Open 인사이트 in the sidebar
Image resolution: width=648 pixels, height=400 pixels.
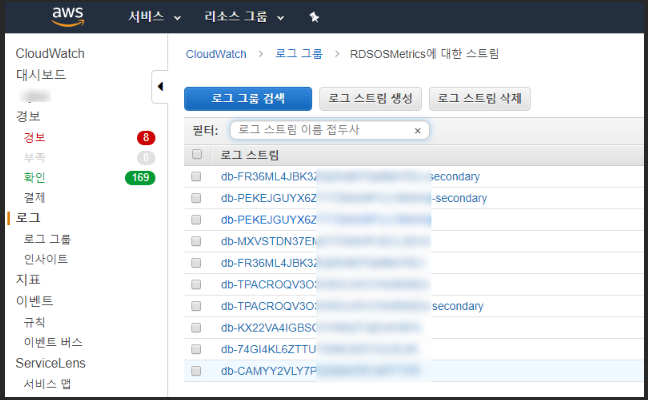click(45, 259)
